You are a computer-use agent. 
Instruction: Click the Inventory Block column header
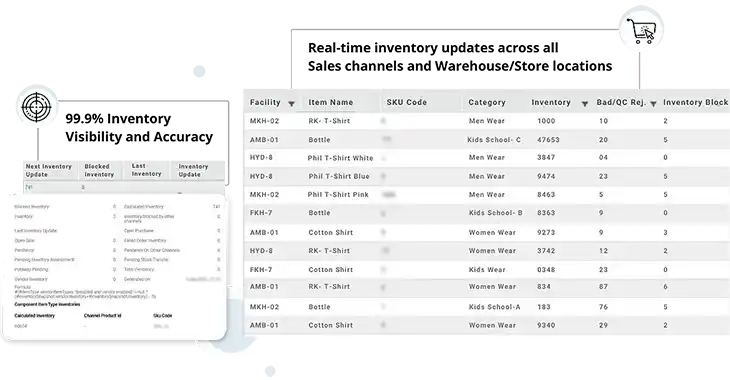tap(695, 102)
